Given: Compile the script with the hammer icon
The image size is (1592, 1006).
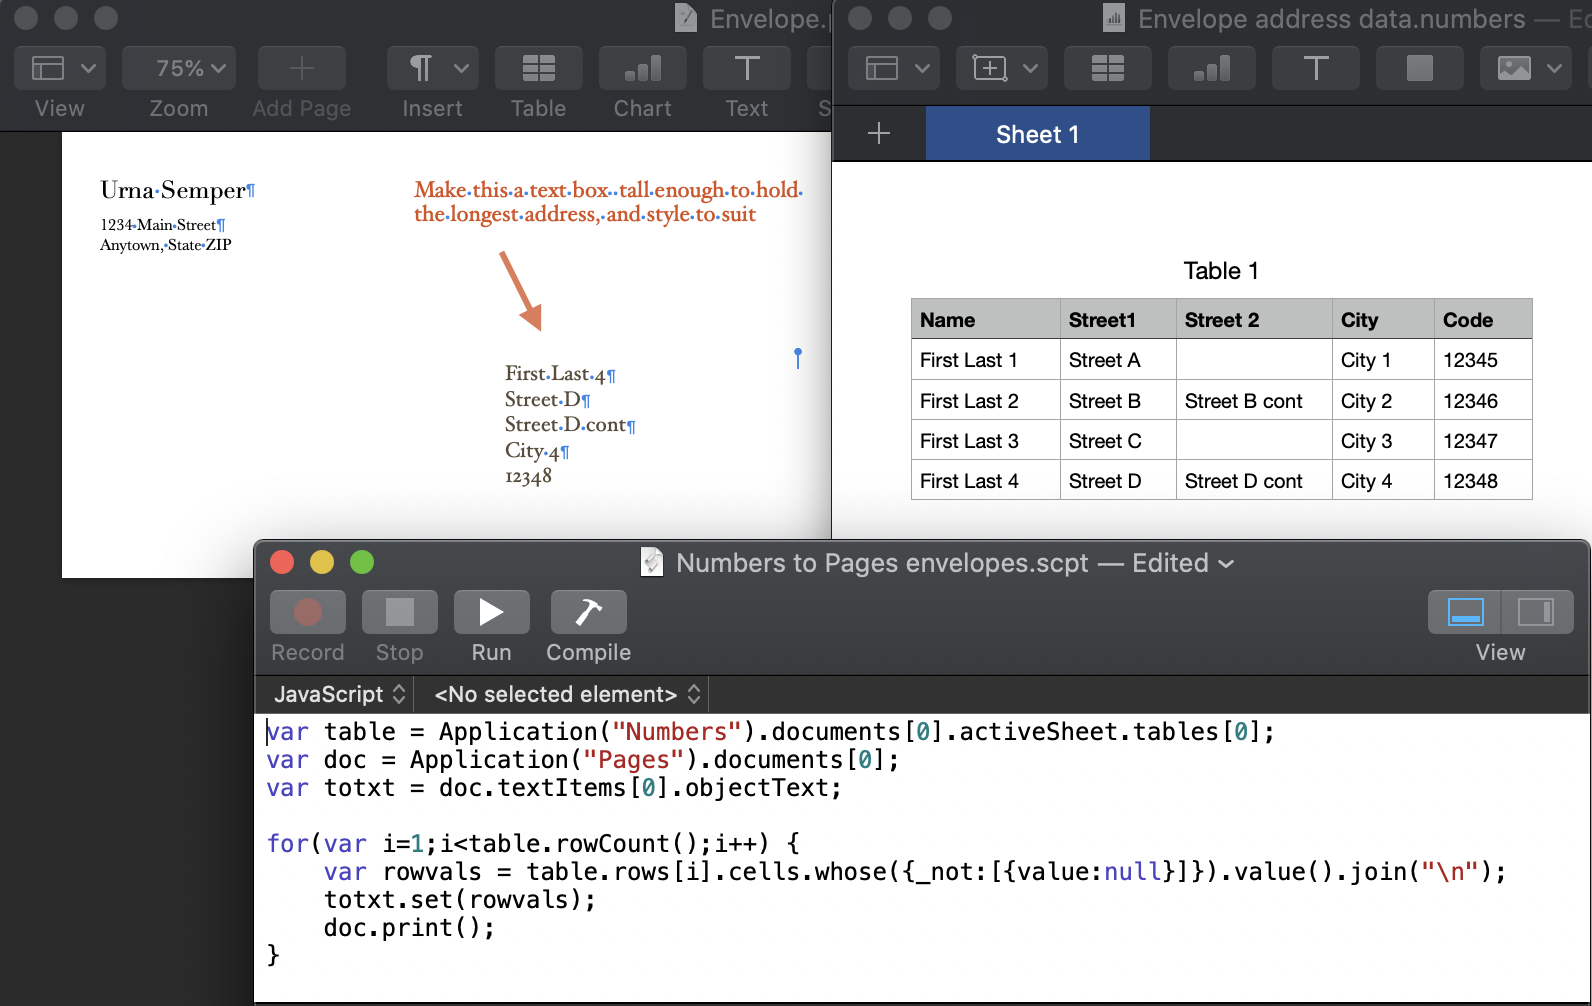Looking at the screenshot, I should (x=588, y=612).
